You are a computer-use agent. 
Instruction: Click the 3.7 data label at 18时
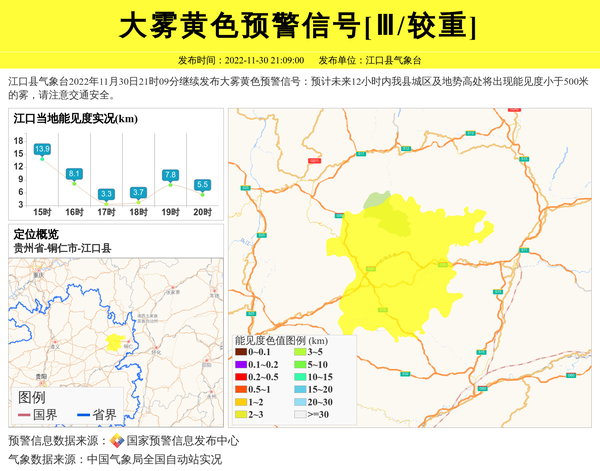point(138,192)
